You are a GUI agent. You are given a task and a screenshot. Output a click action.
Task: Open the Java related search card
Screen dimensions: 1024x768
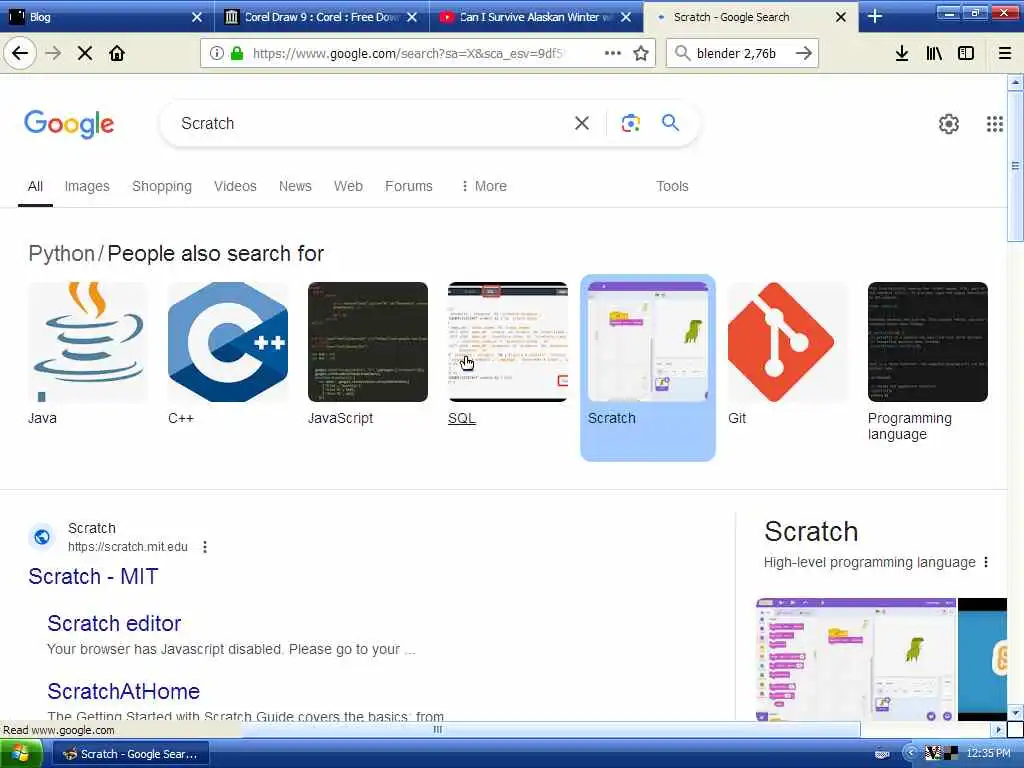tap(88, 353)
